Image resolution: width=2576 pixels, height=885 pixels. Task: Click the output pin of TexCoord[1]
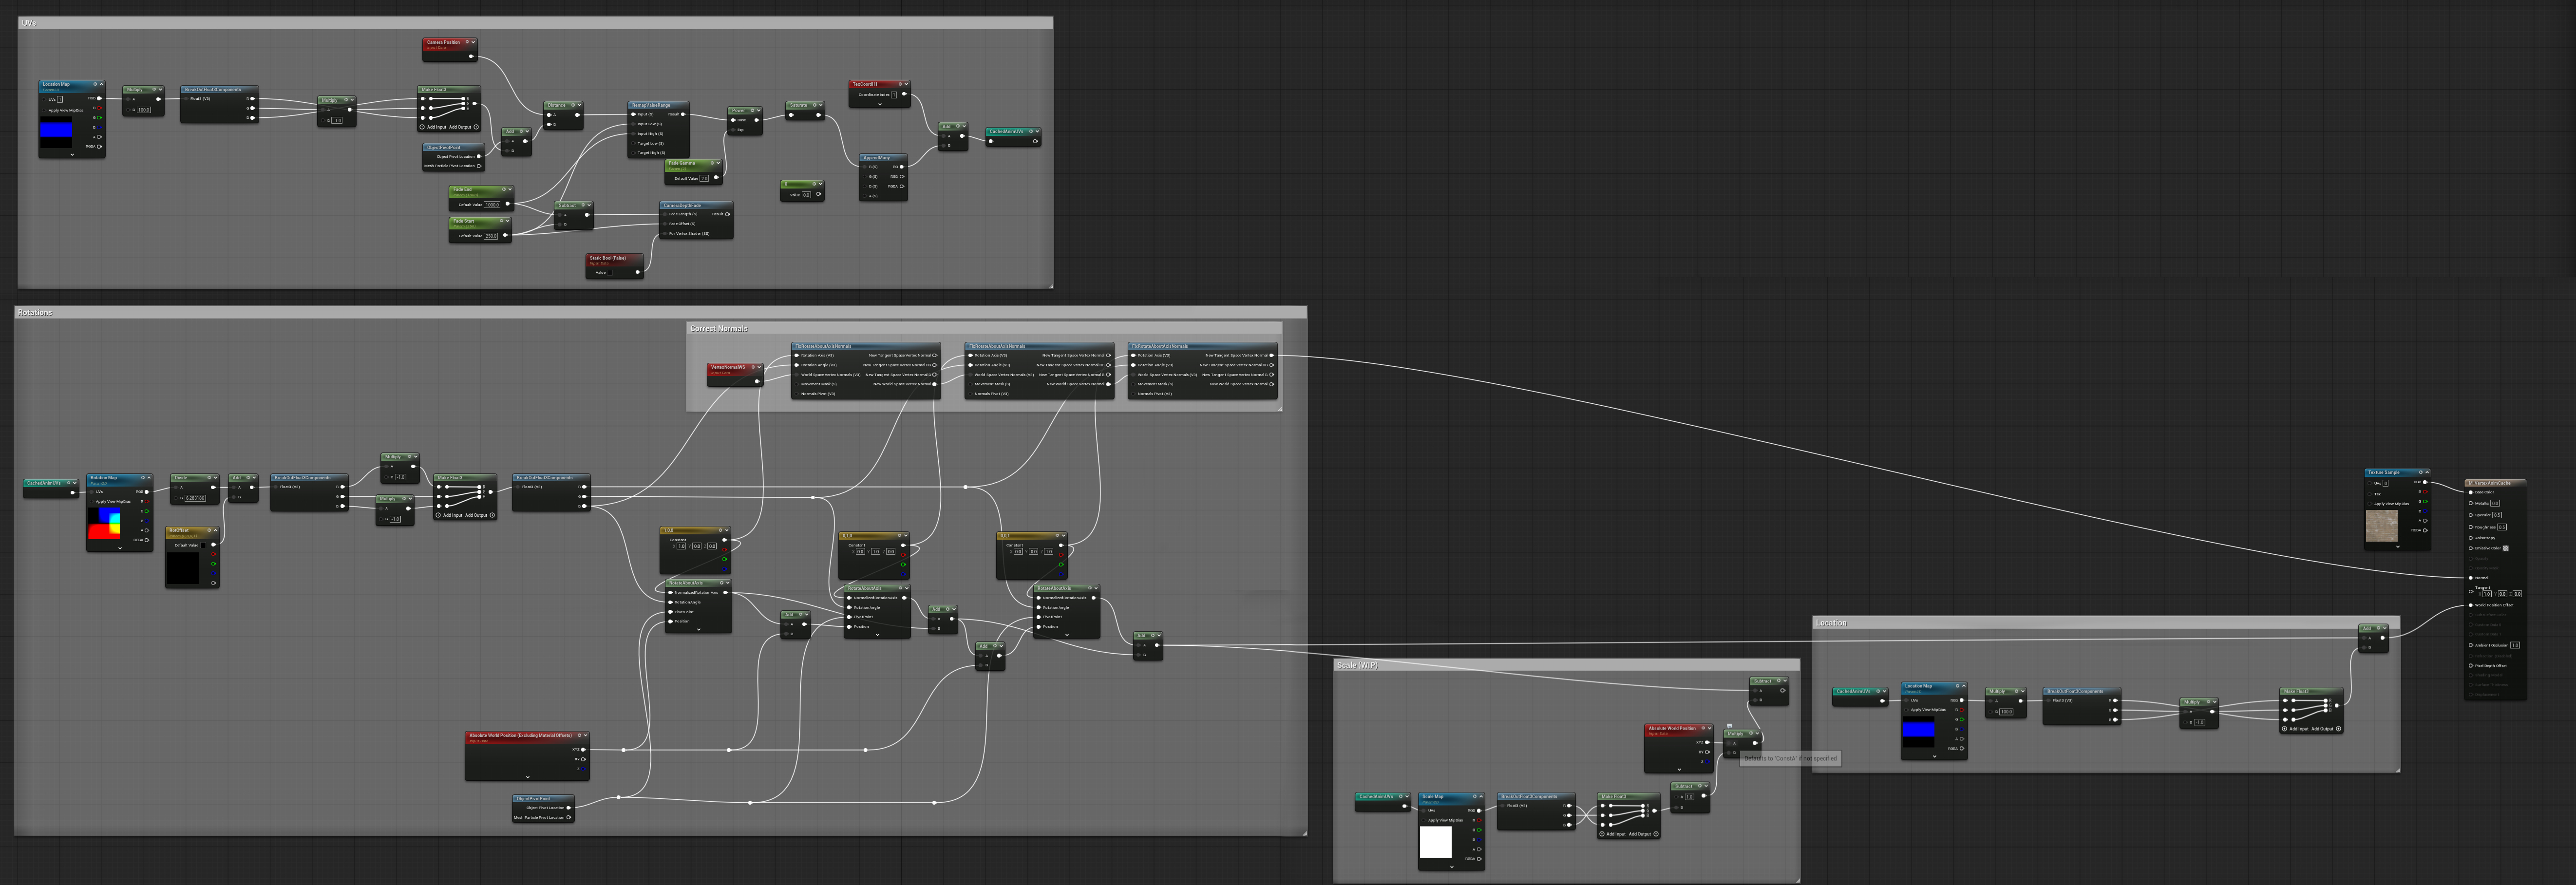point(904,95)
